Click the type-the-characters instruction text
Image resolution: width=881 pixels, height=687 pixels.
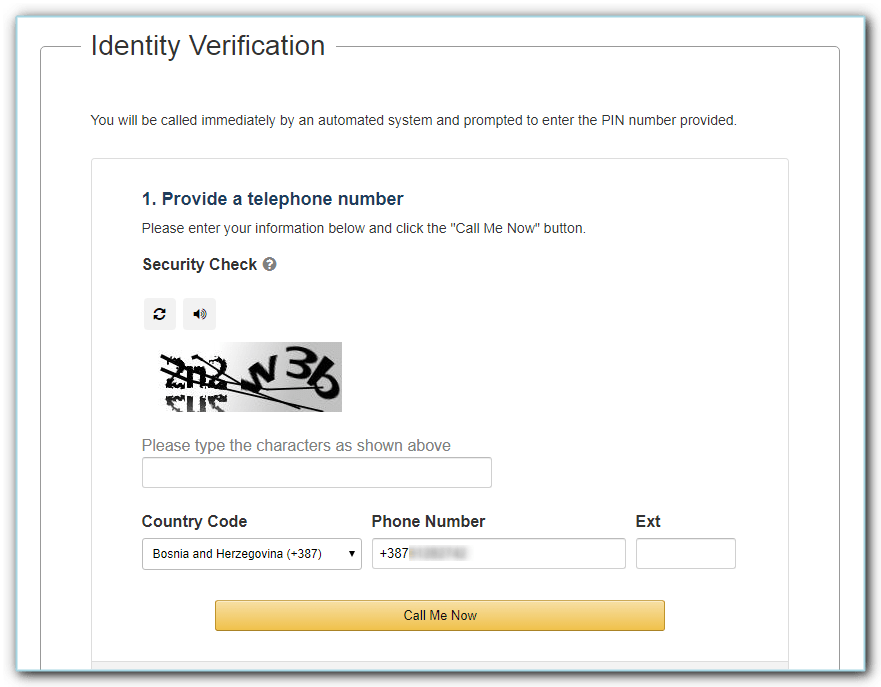pos(296,445)
